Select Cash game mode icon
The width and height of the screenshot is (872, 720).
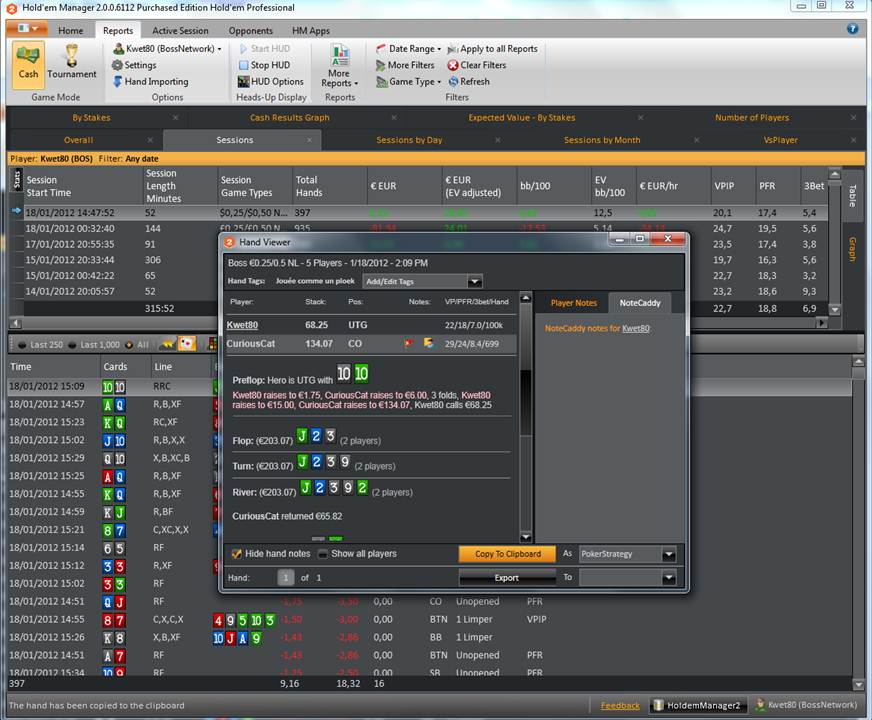pyautogui.click(x=28, y=64)
